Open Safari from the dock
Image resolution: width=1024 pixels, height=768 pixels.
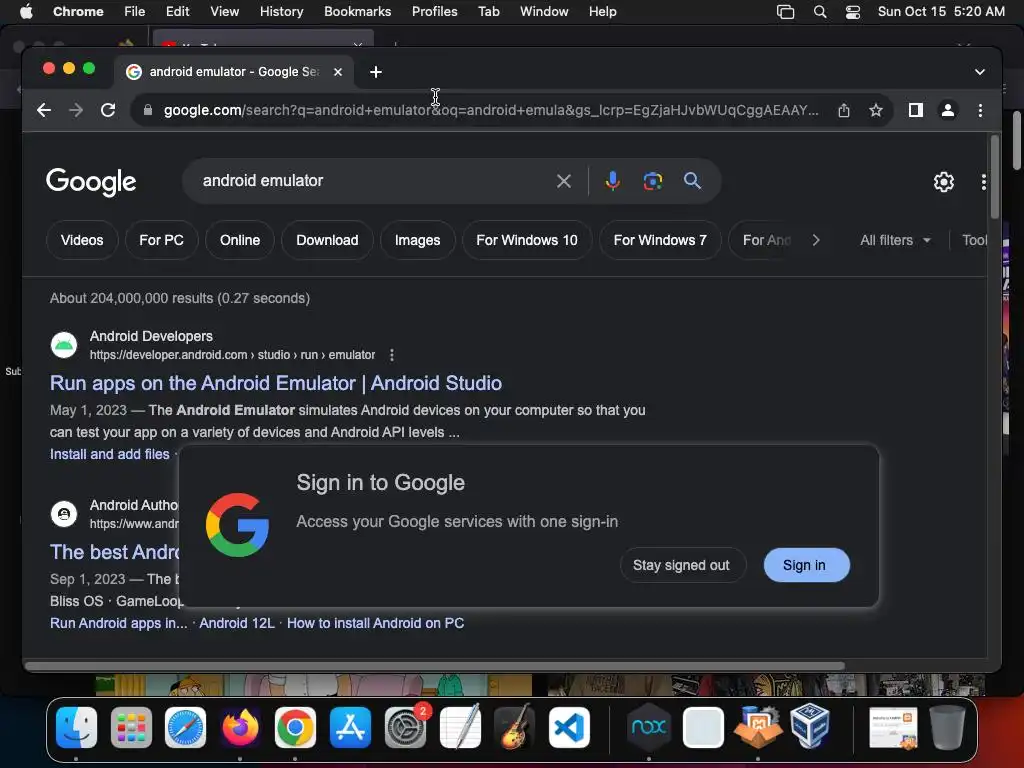pos(185,727)
